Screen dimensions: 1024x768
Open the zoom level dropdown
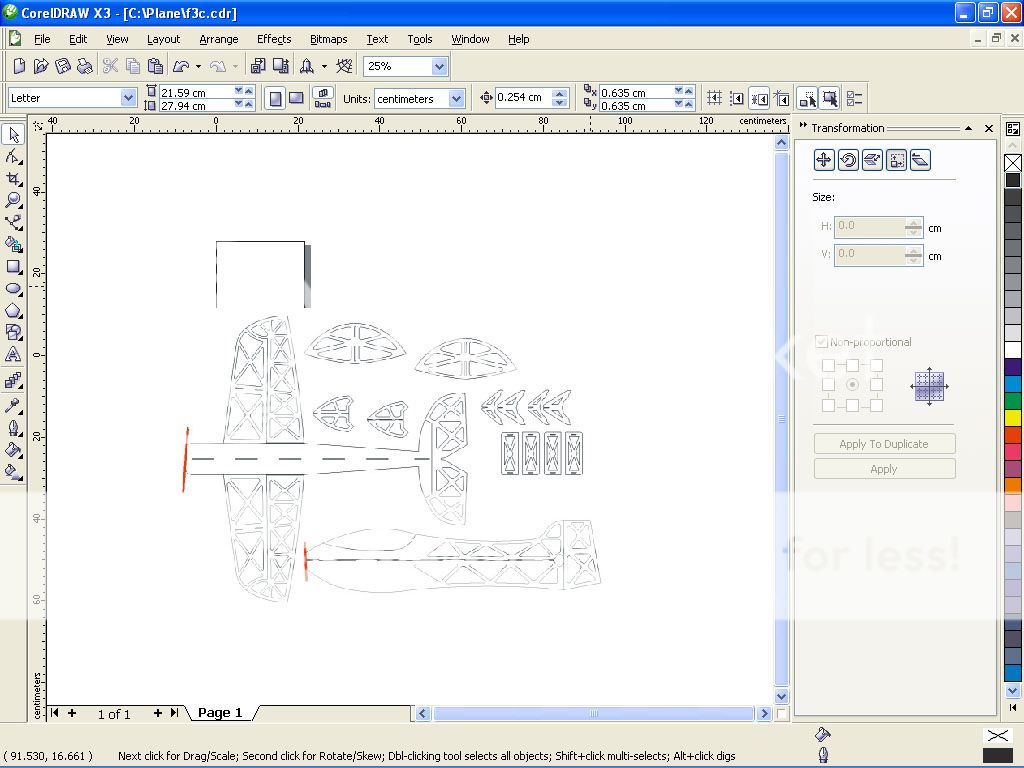point(439,66)
